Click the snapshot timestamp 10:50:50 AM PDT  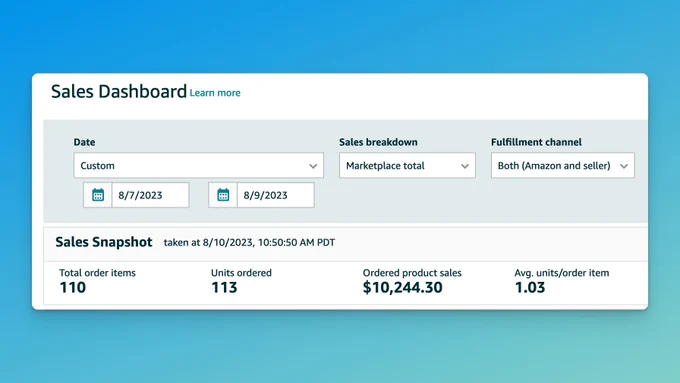(x=297, y=242)
